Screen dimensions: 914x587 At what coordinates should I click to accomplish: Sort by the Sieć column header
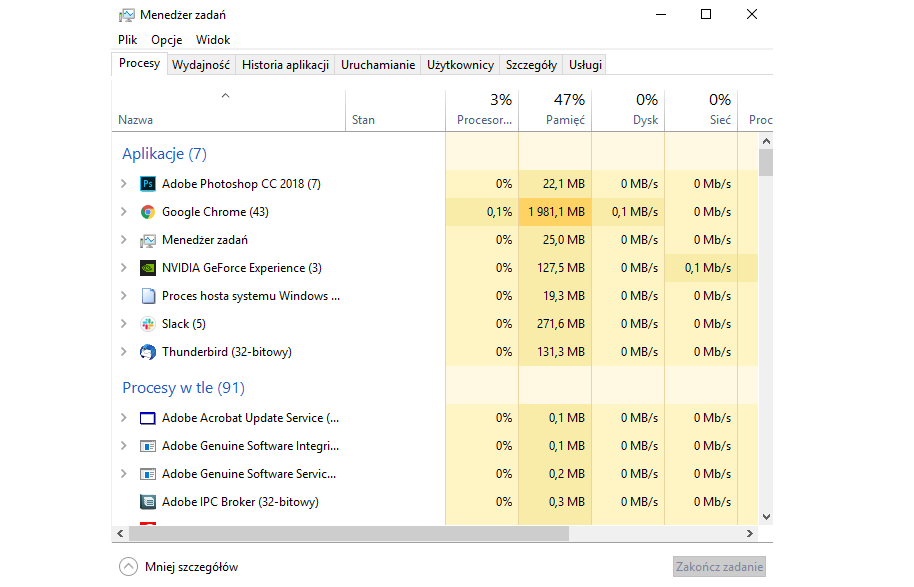coord(701,111)
